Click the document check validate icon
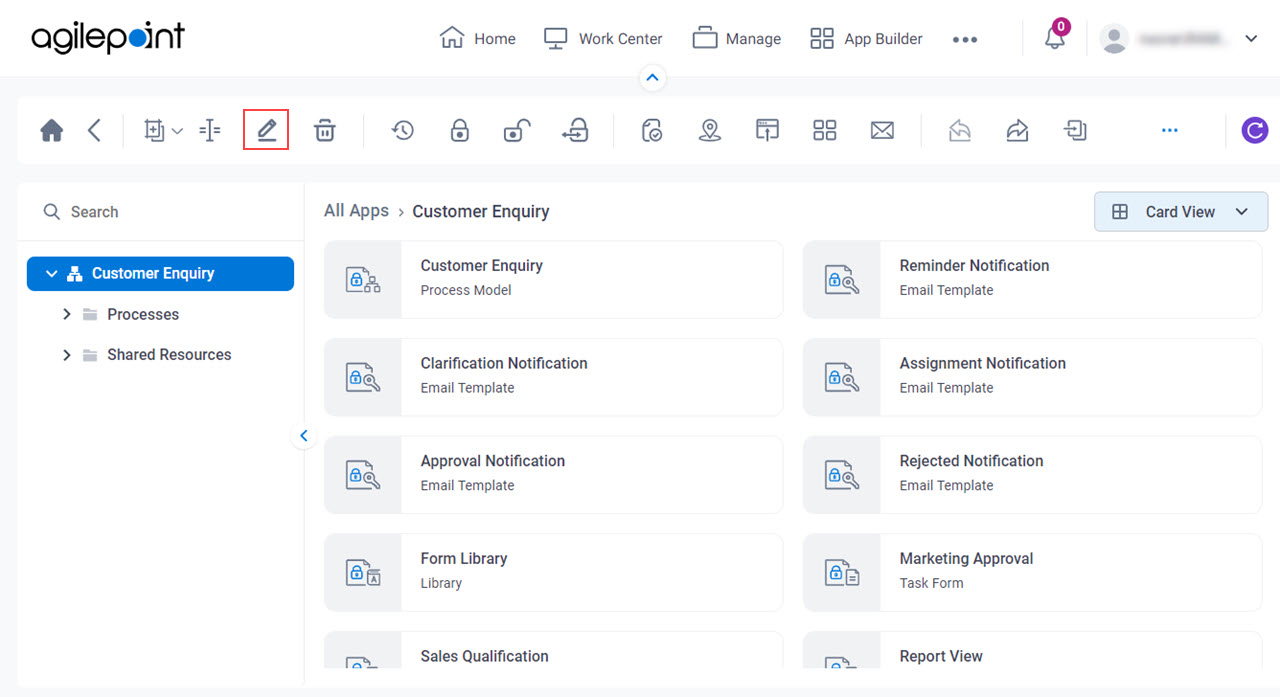The height and width of the screenshot is (697, 1280). [652, 130]
